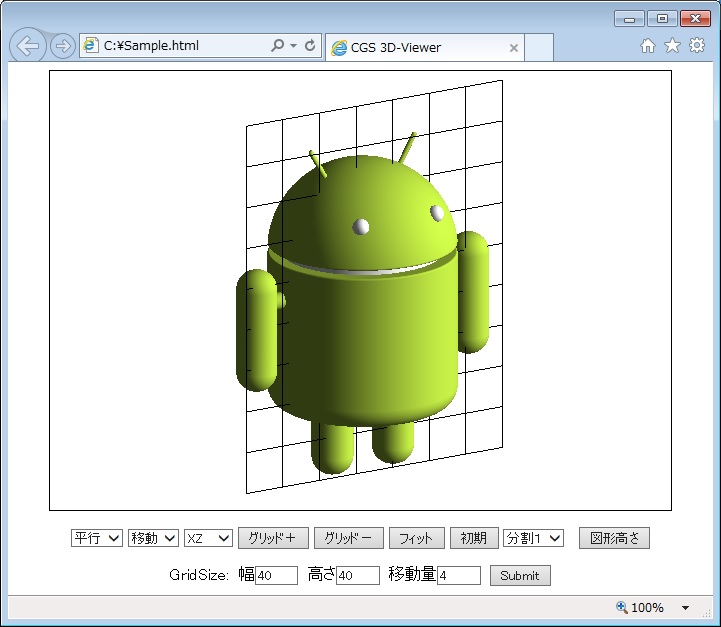Close the browser window

(x=695, y=19)
